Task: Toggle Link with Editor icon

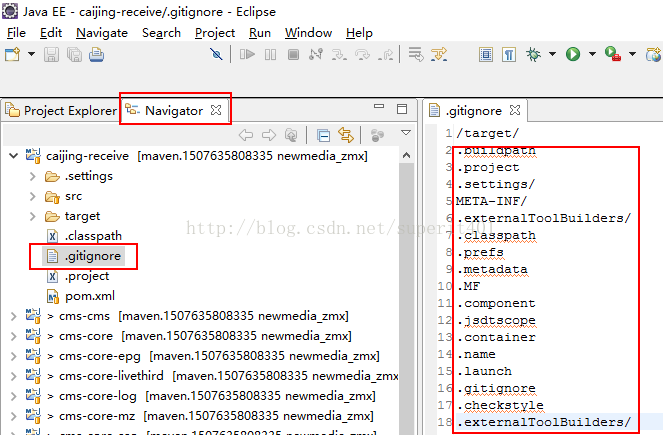Action: pyautogui.click(x=346, y=135)
